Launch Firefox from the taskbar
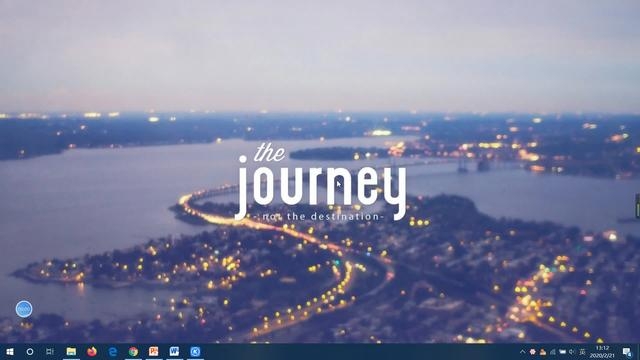 pyautogui.click(x=92, y=351)
